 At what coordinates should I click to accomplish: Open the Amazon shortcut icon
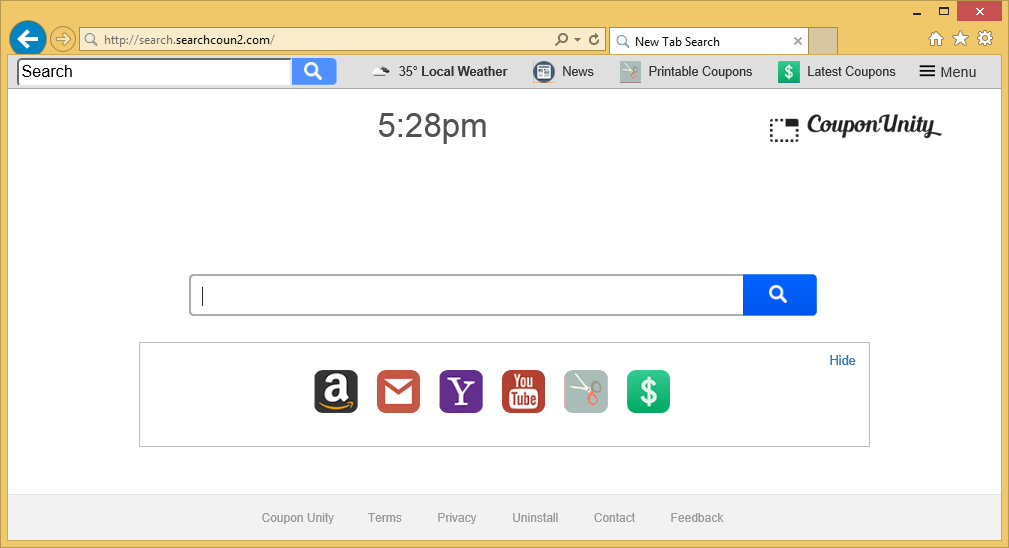coord(336,391)
